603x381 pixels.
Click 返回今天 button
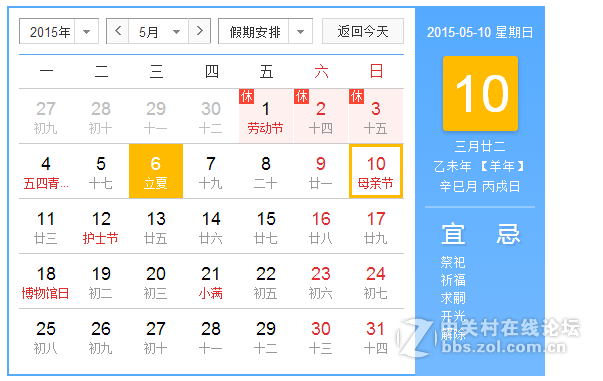[x=363, y=31]
